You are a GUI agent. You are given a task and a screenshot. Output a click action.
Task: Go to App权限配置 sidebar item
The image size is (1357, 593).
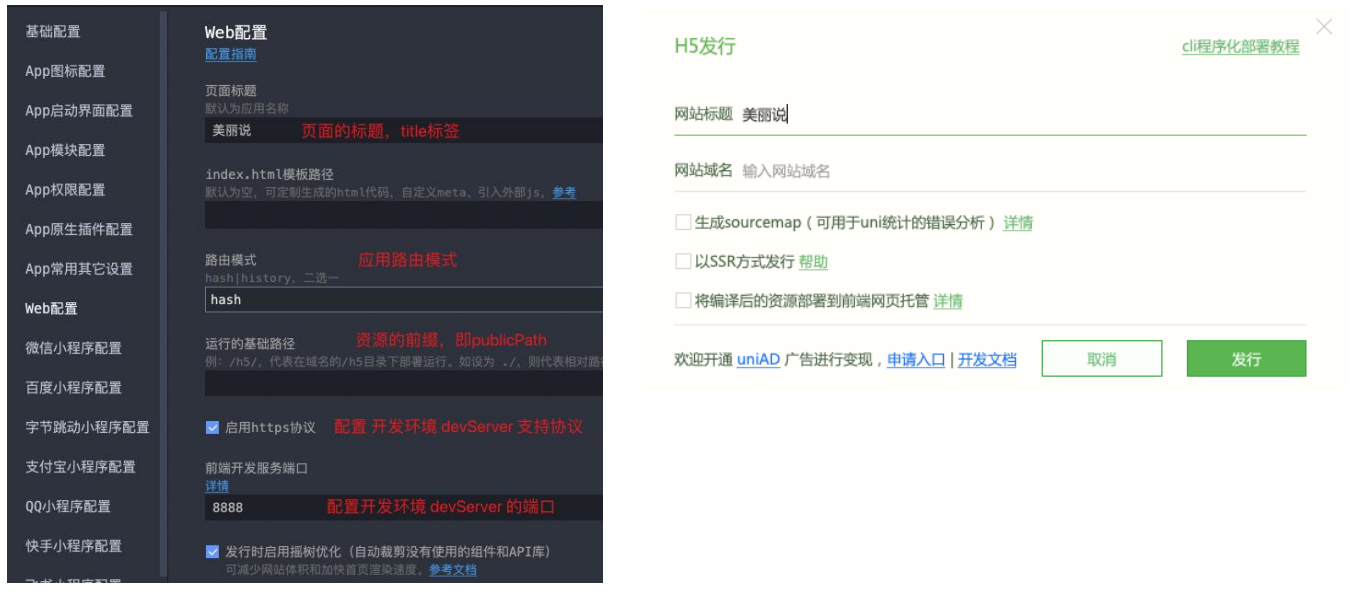pos(65,190)
